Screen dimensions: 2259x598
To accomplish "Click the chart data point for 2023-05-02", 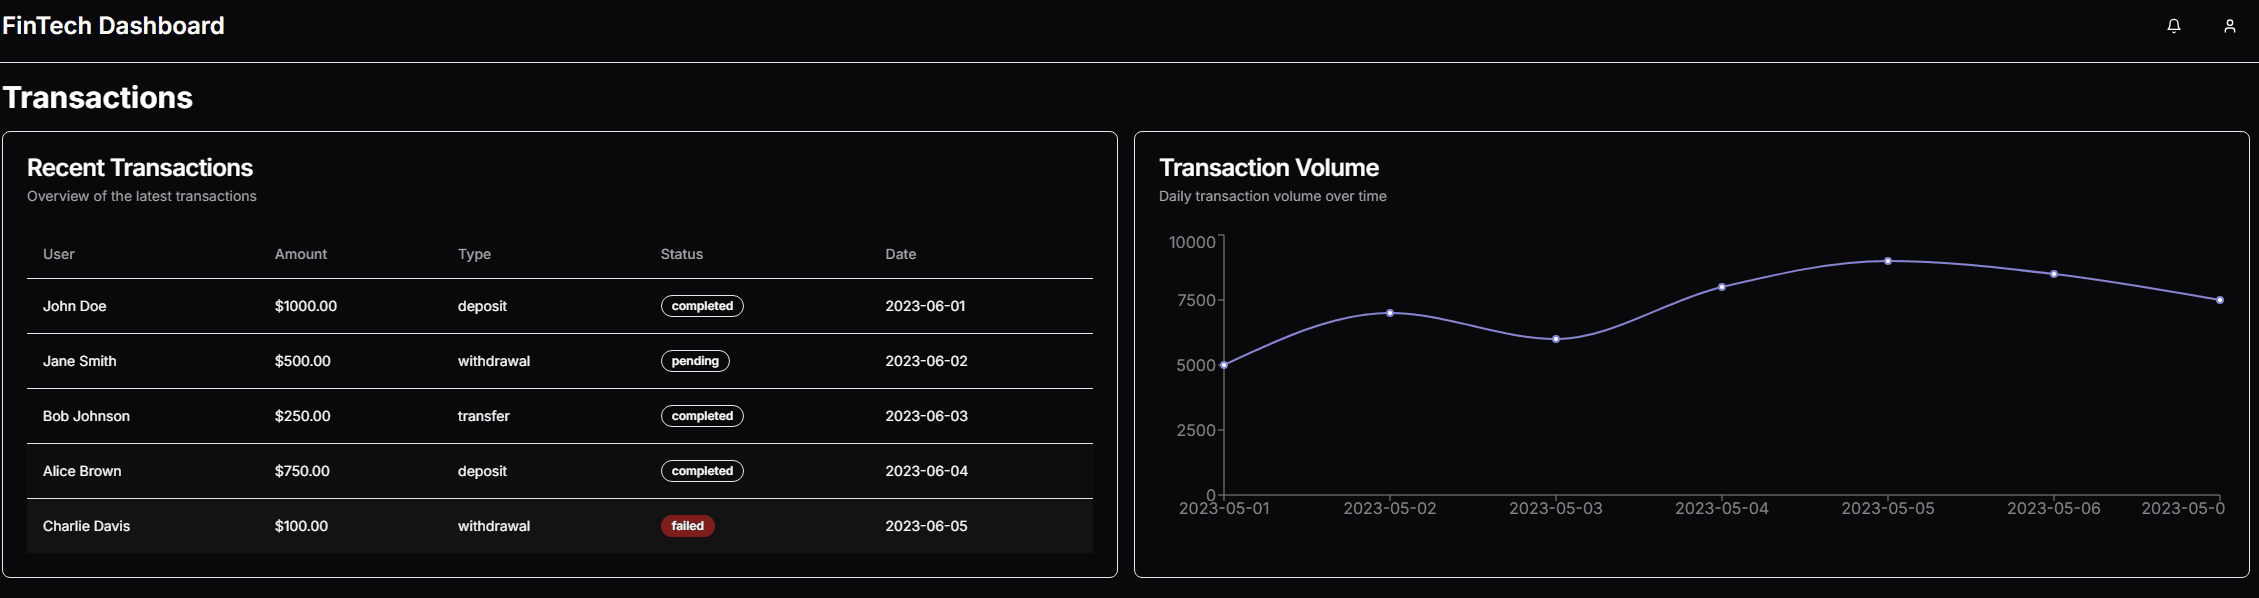I will [x=1390, y=313].
